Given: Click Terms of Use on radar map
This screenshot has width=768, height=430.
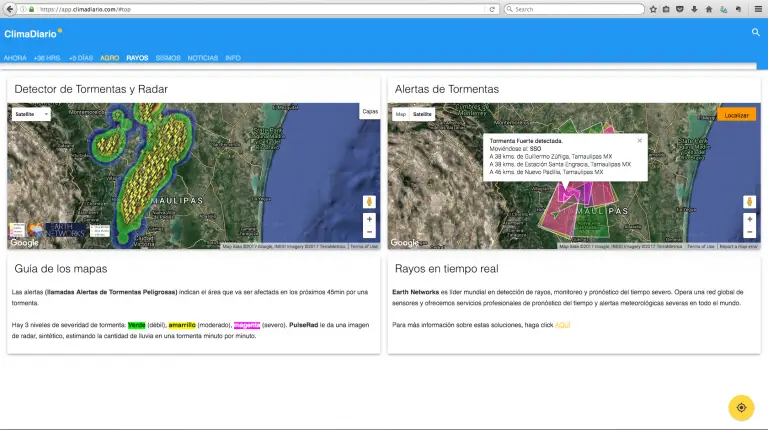Looking at the screenshot, I should click(364, 246).
